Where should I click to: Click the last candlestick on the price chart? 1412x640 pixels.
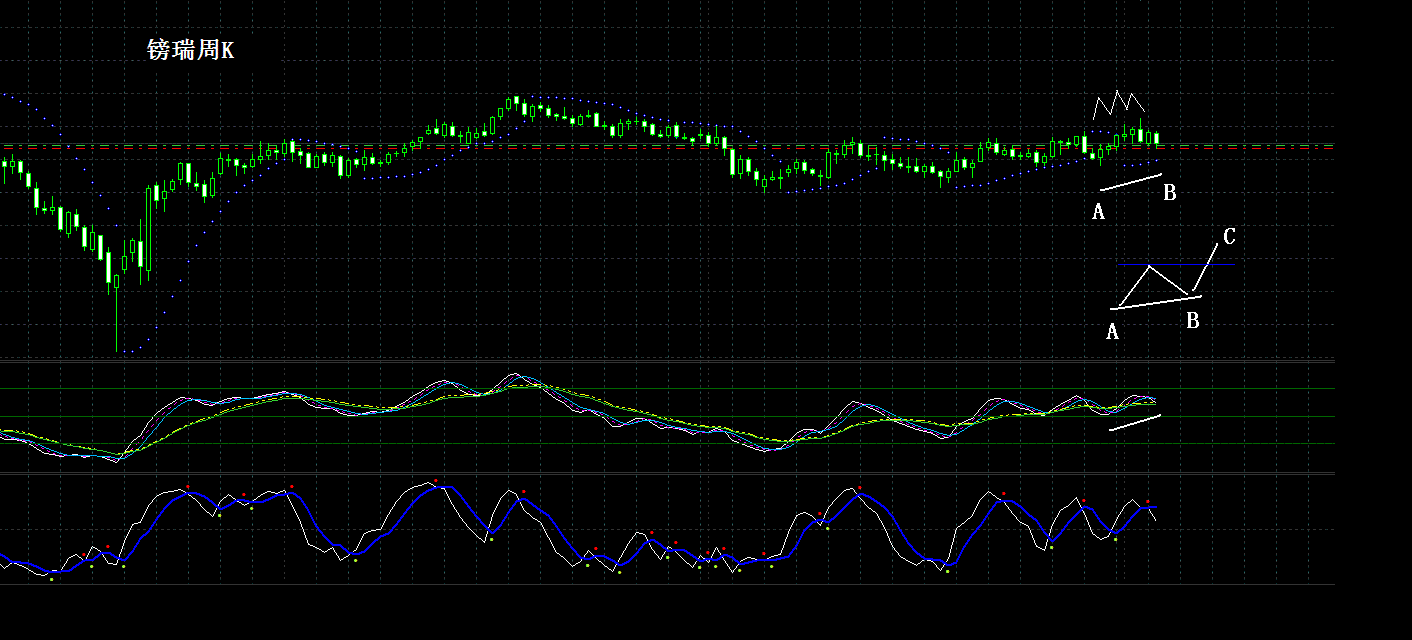1157,138
